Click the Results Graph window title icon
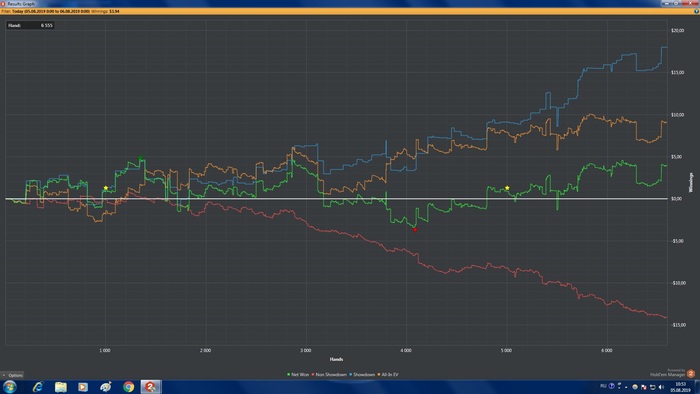Screen dimensions: 700x394 coord(3,3)
